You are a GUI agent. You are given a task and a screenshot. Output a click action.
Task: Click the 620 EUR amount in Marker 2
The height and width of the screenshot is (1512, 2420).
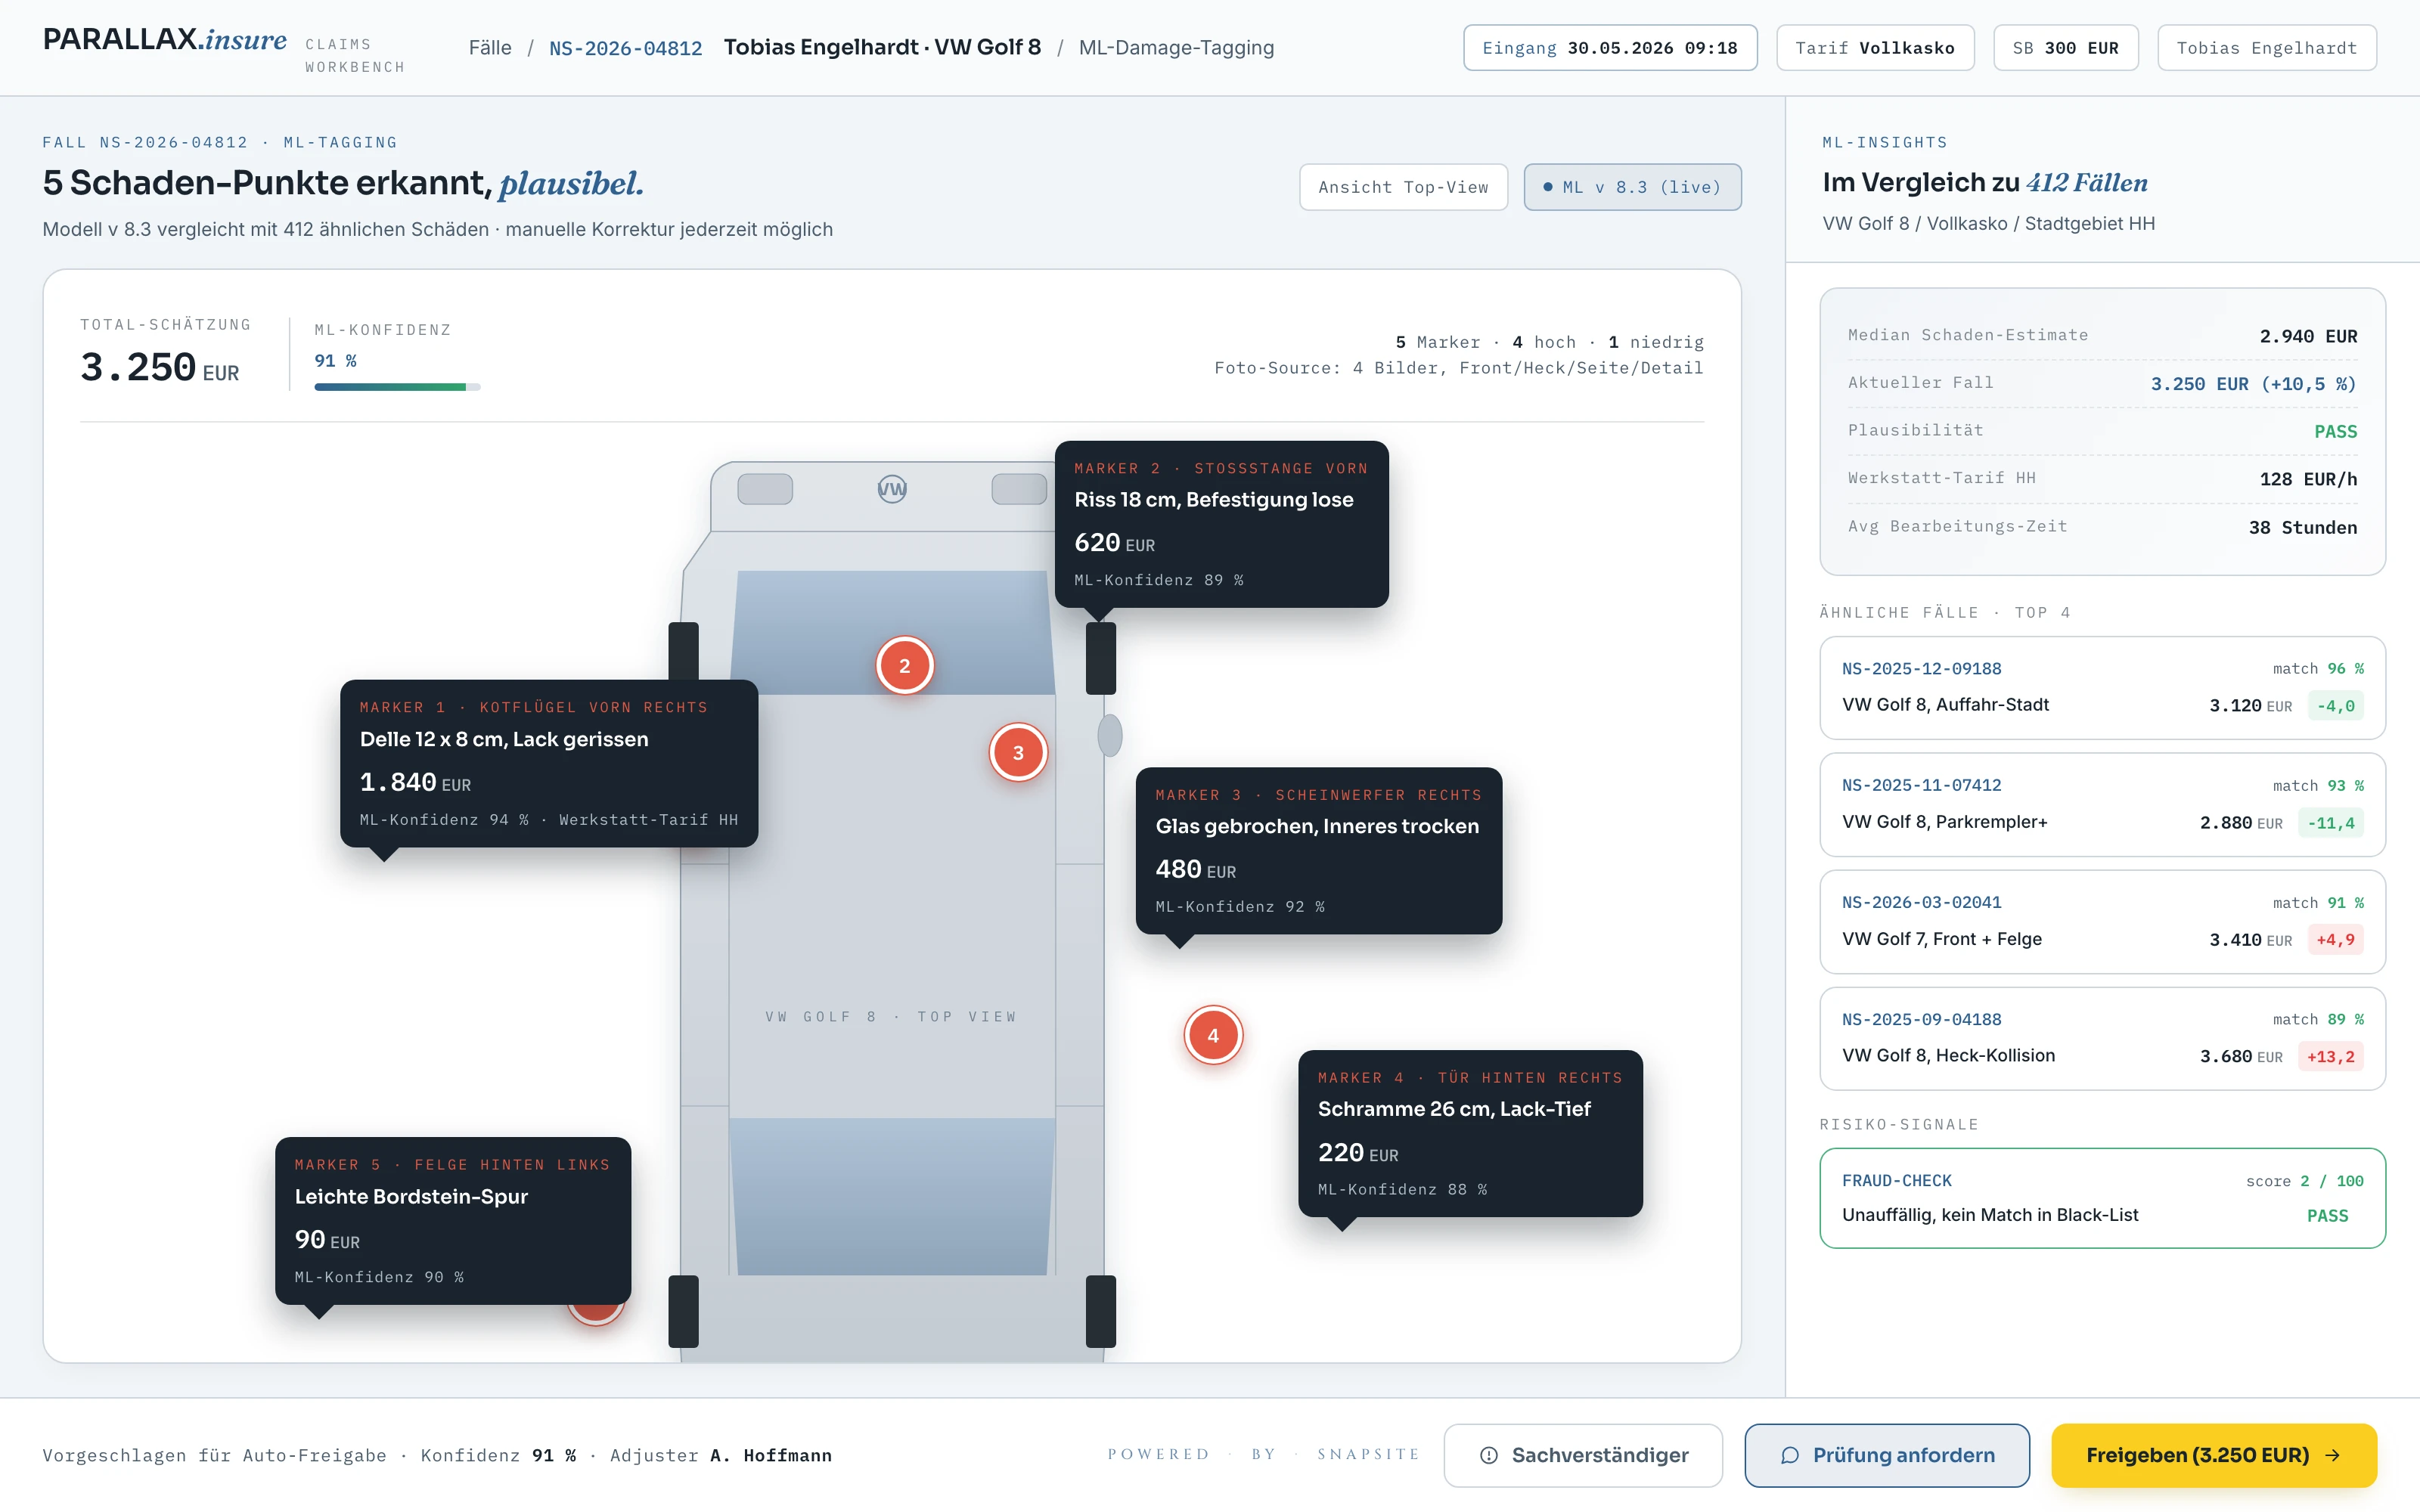[1114, 543]
